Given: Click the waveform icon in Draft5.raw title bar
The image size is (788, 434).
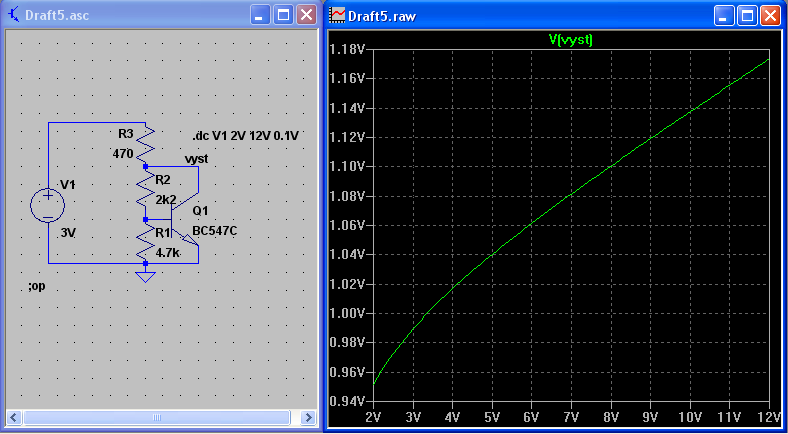Looking at the screenshot, I should click(x=337, y=15).
